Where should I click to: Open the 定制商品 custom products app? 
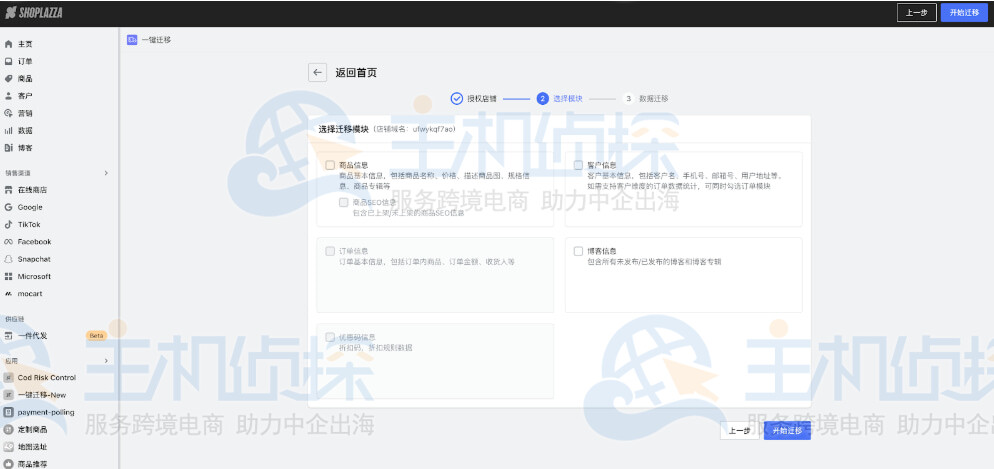32,429
